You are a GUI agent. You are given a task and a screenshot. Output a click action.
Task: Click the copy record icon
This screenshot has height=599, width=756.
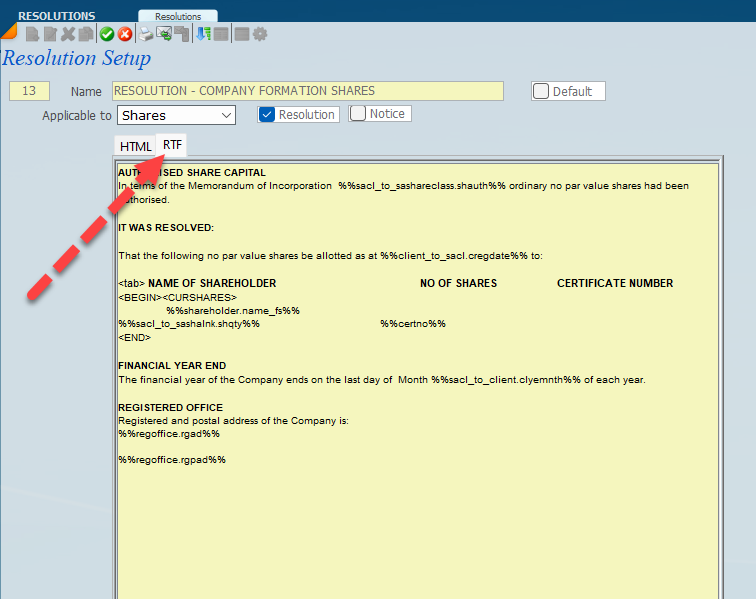(x=86, y=34)
